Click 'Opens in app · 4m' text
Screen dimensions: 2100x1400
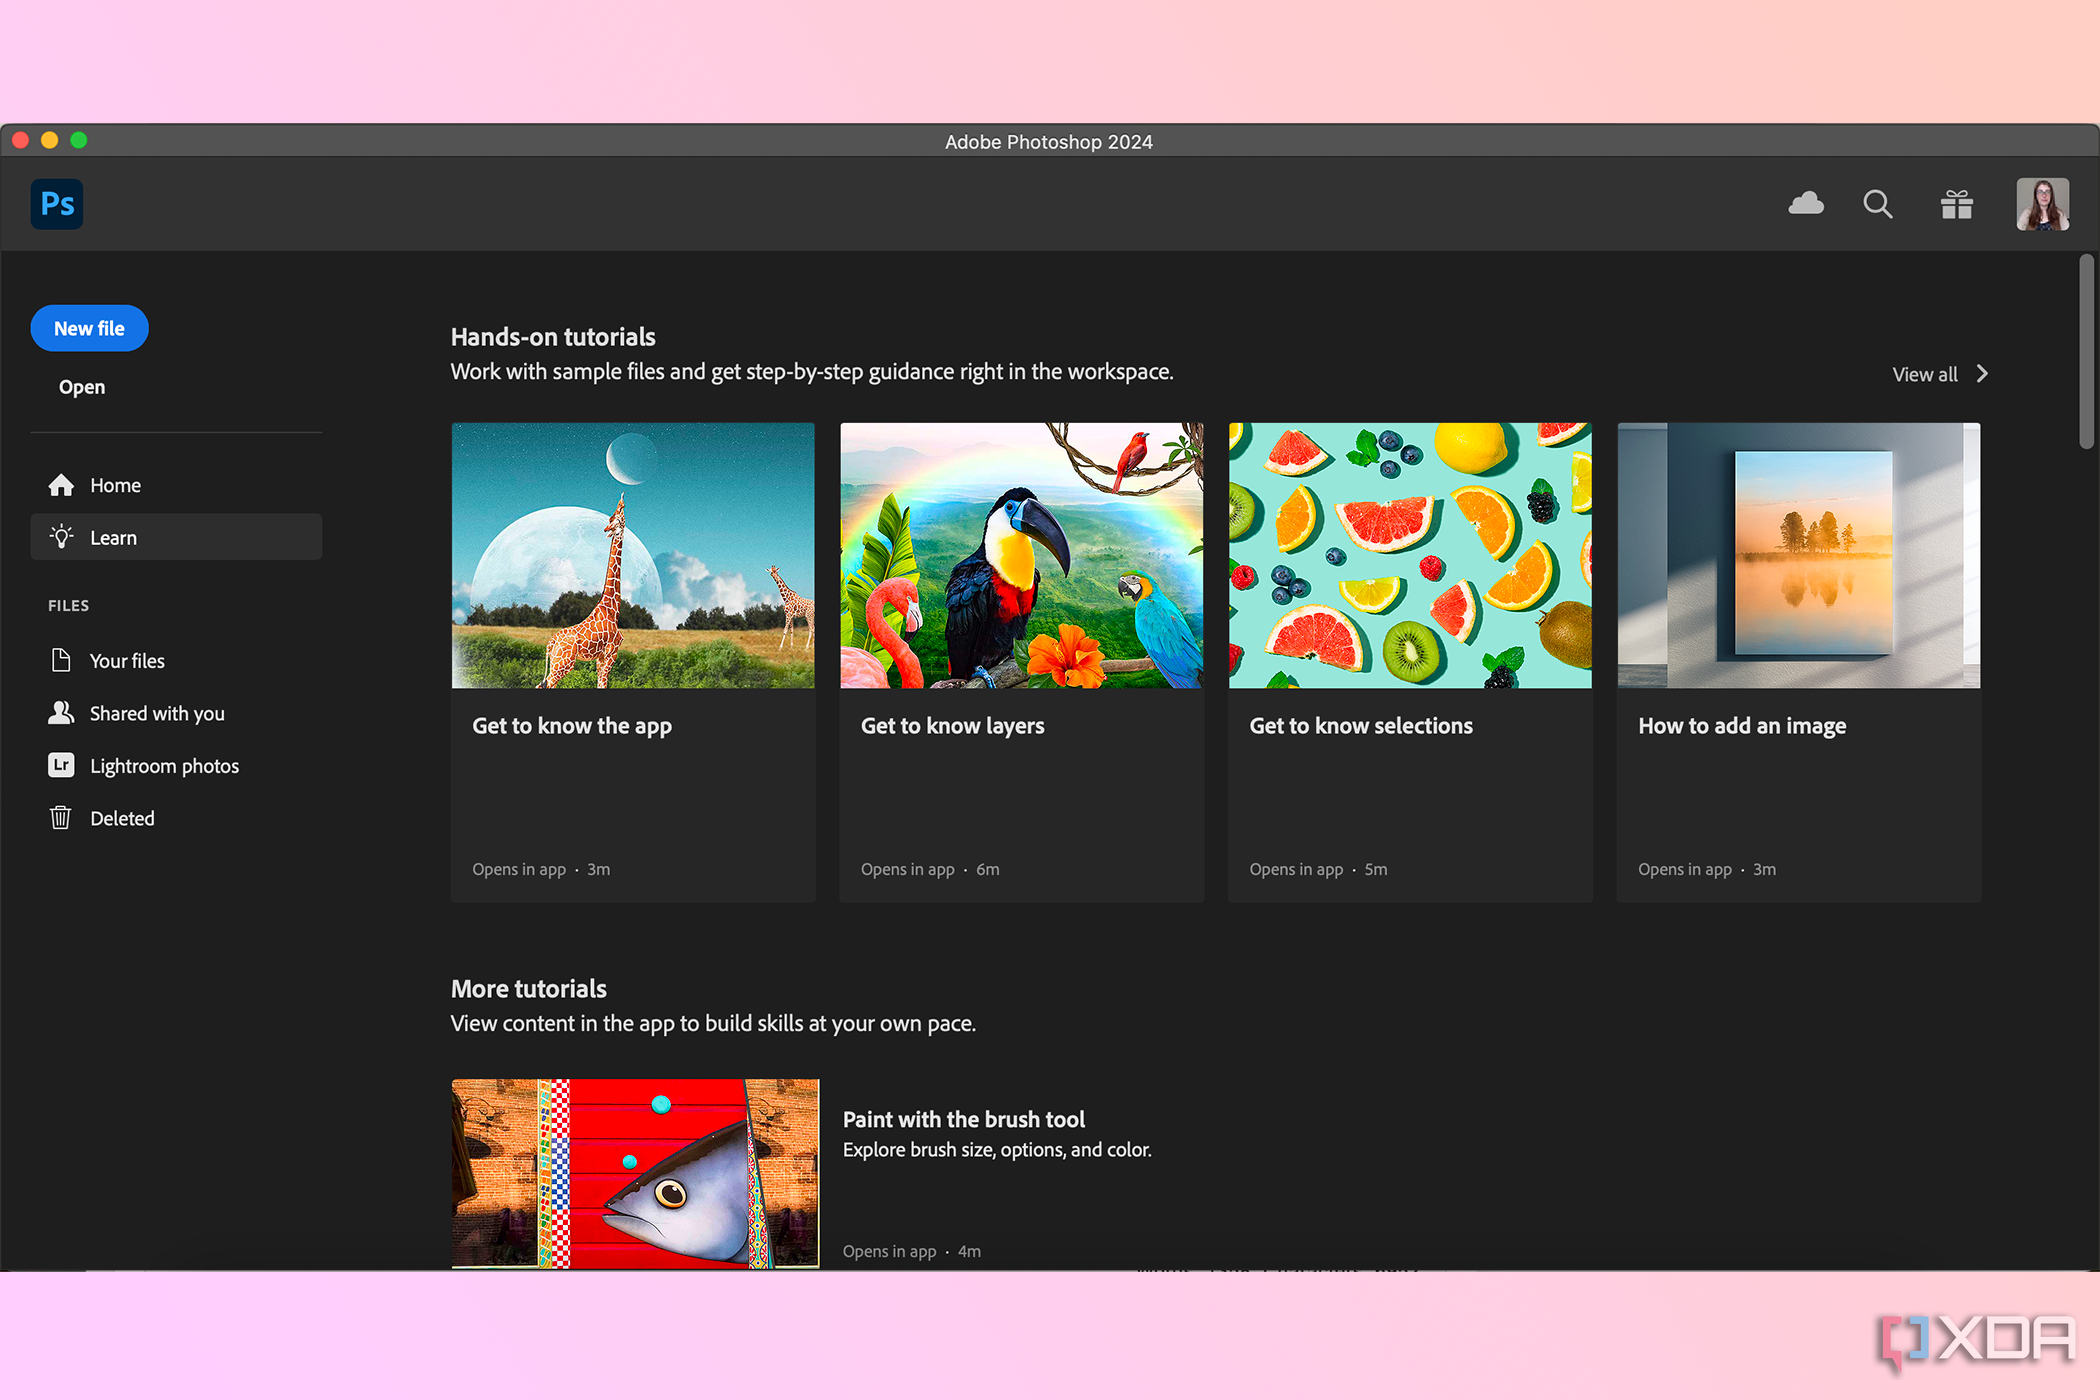click(911, 1251)
